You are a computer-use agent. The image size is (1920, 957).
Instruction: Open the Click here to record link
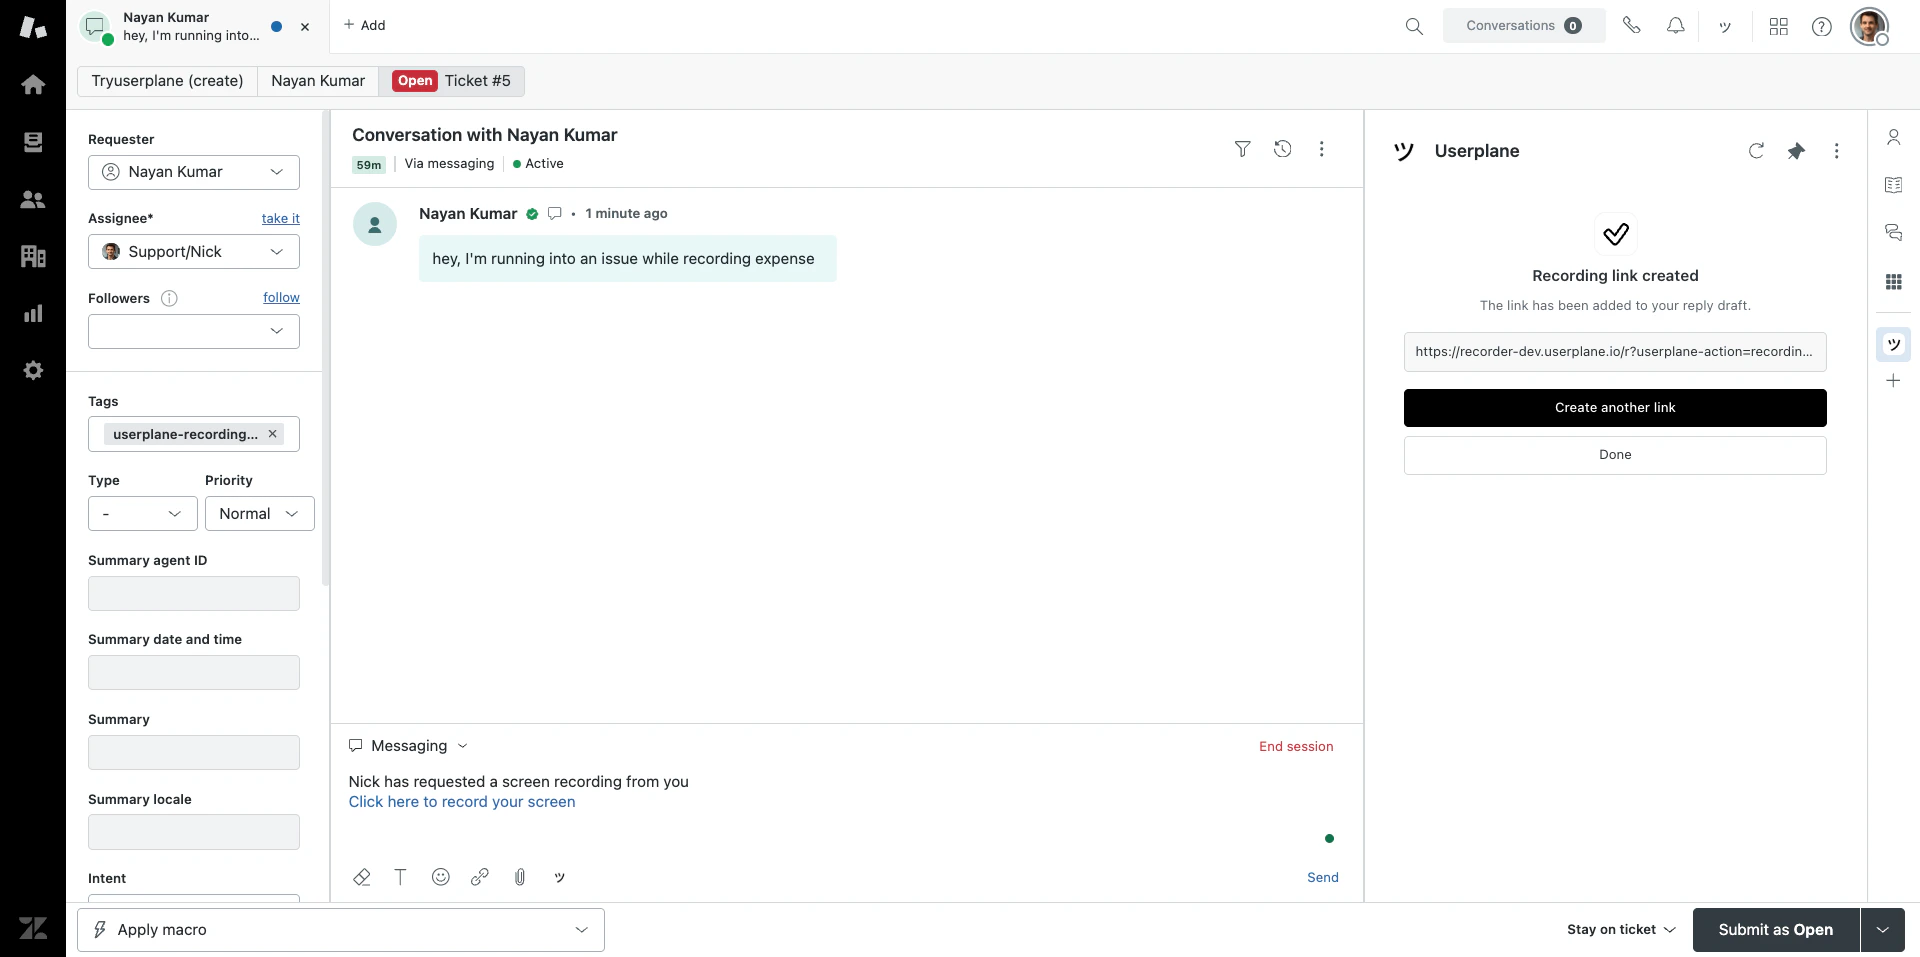(x=461, y=802)
